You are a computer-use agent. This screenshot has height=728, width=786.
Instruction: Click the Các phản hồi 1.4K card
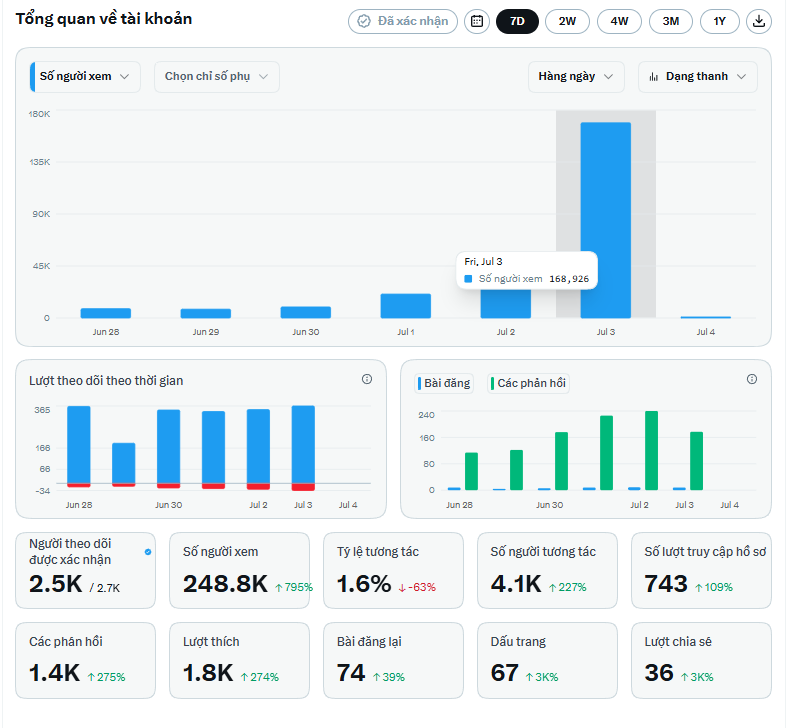click(86, 660)
